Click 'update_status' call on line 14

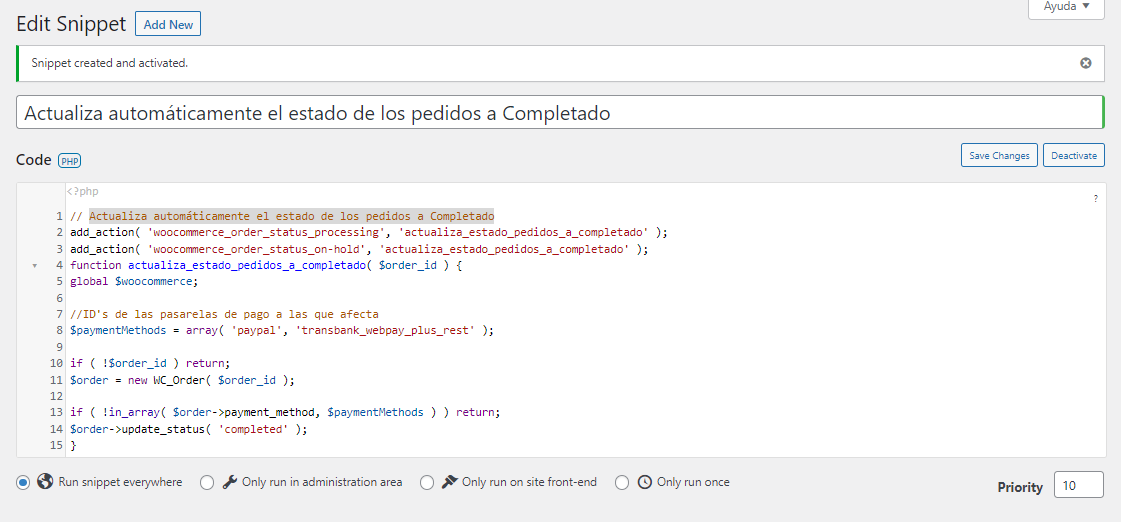click(x=163, y=429)
